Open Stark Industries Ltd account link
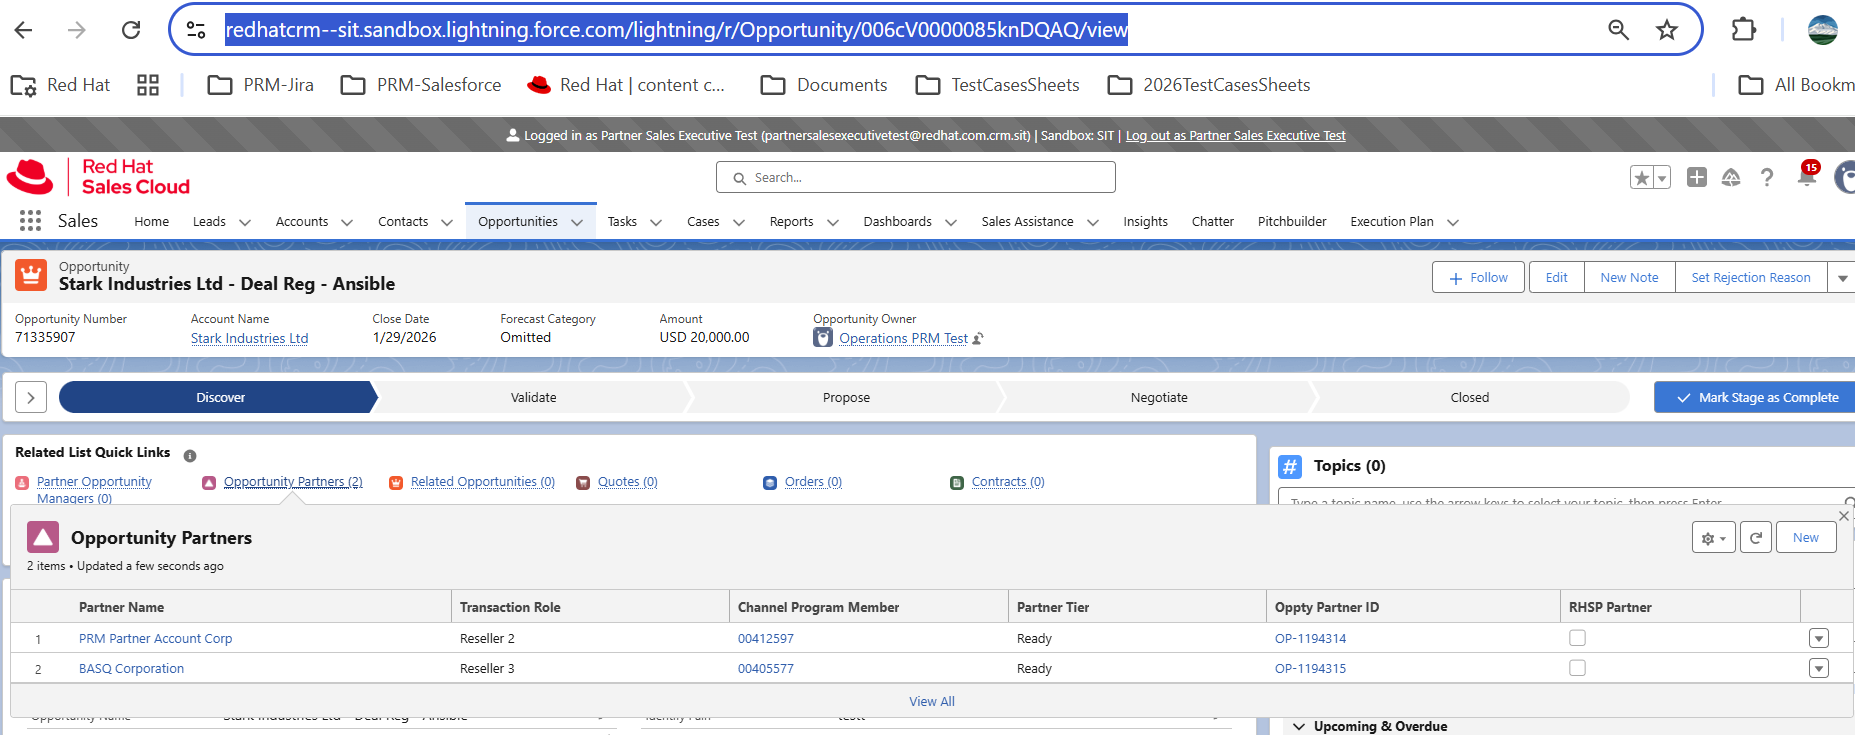The image size is (1855, 735). [x=250, y=338]
